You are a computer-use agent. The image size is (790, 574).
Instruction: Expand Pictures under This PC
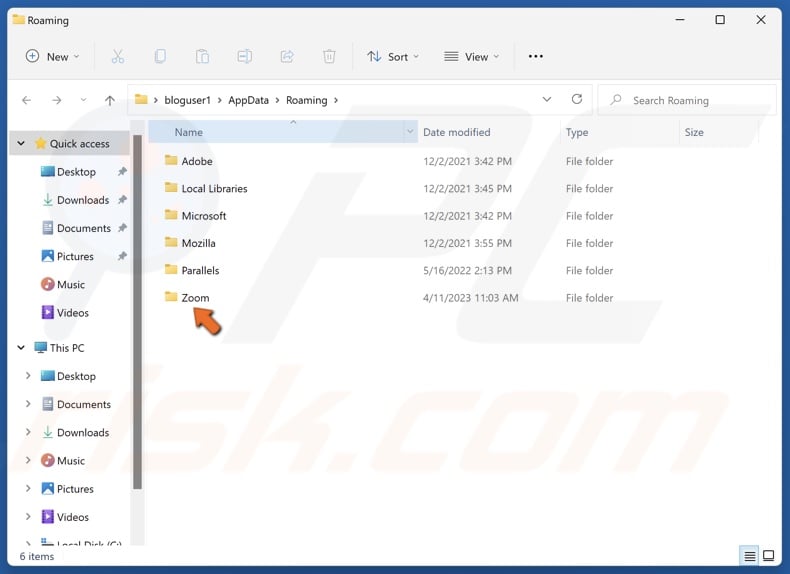(28, 489)
